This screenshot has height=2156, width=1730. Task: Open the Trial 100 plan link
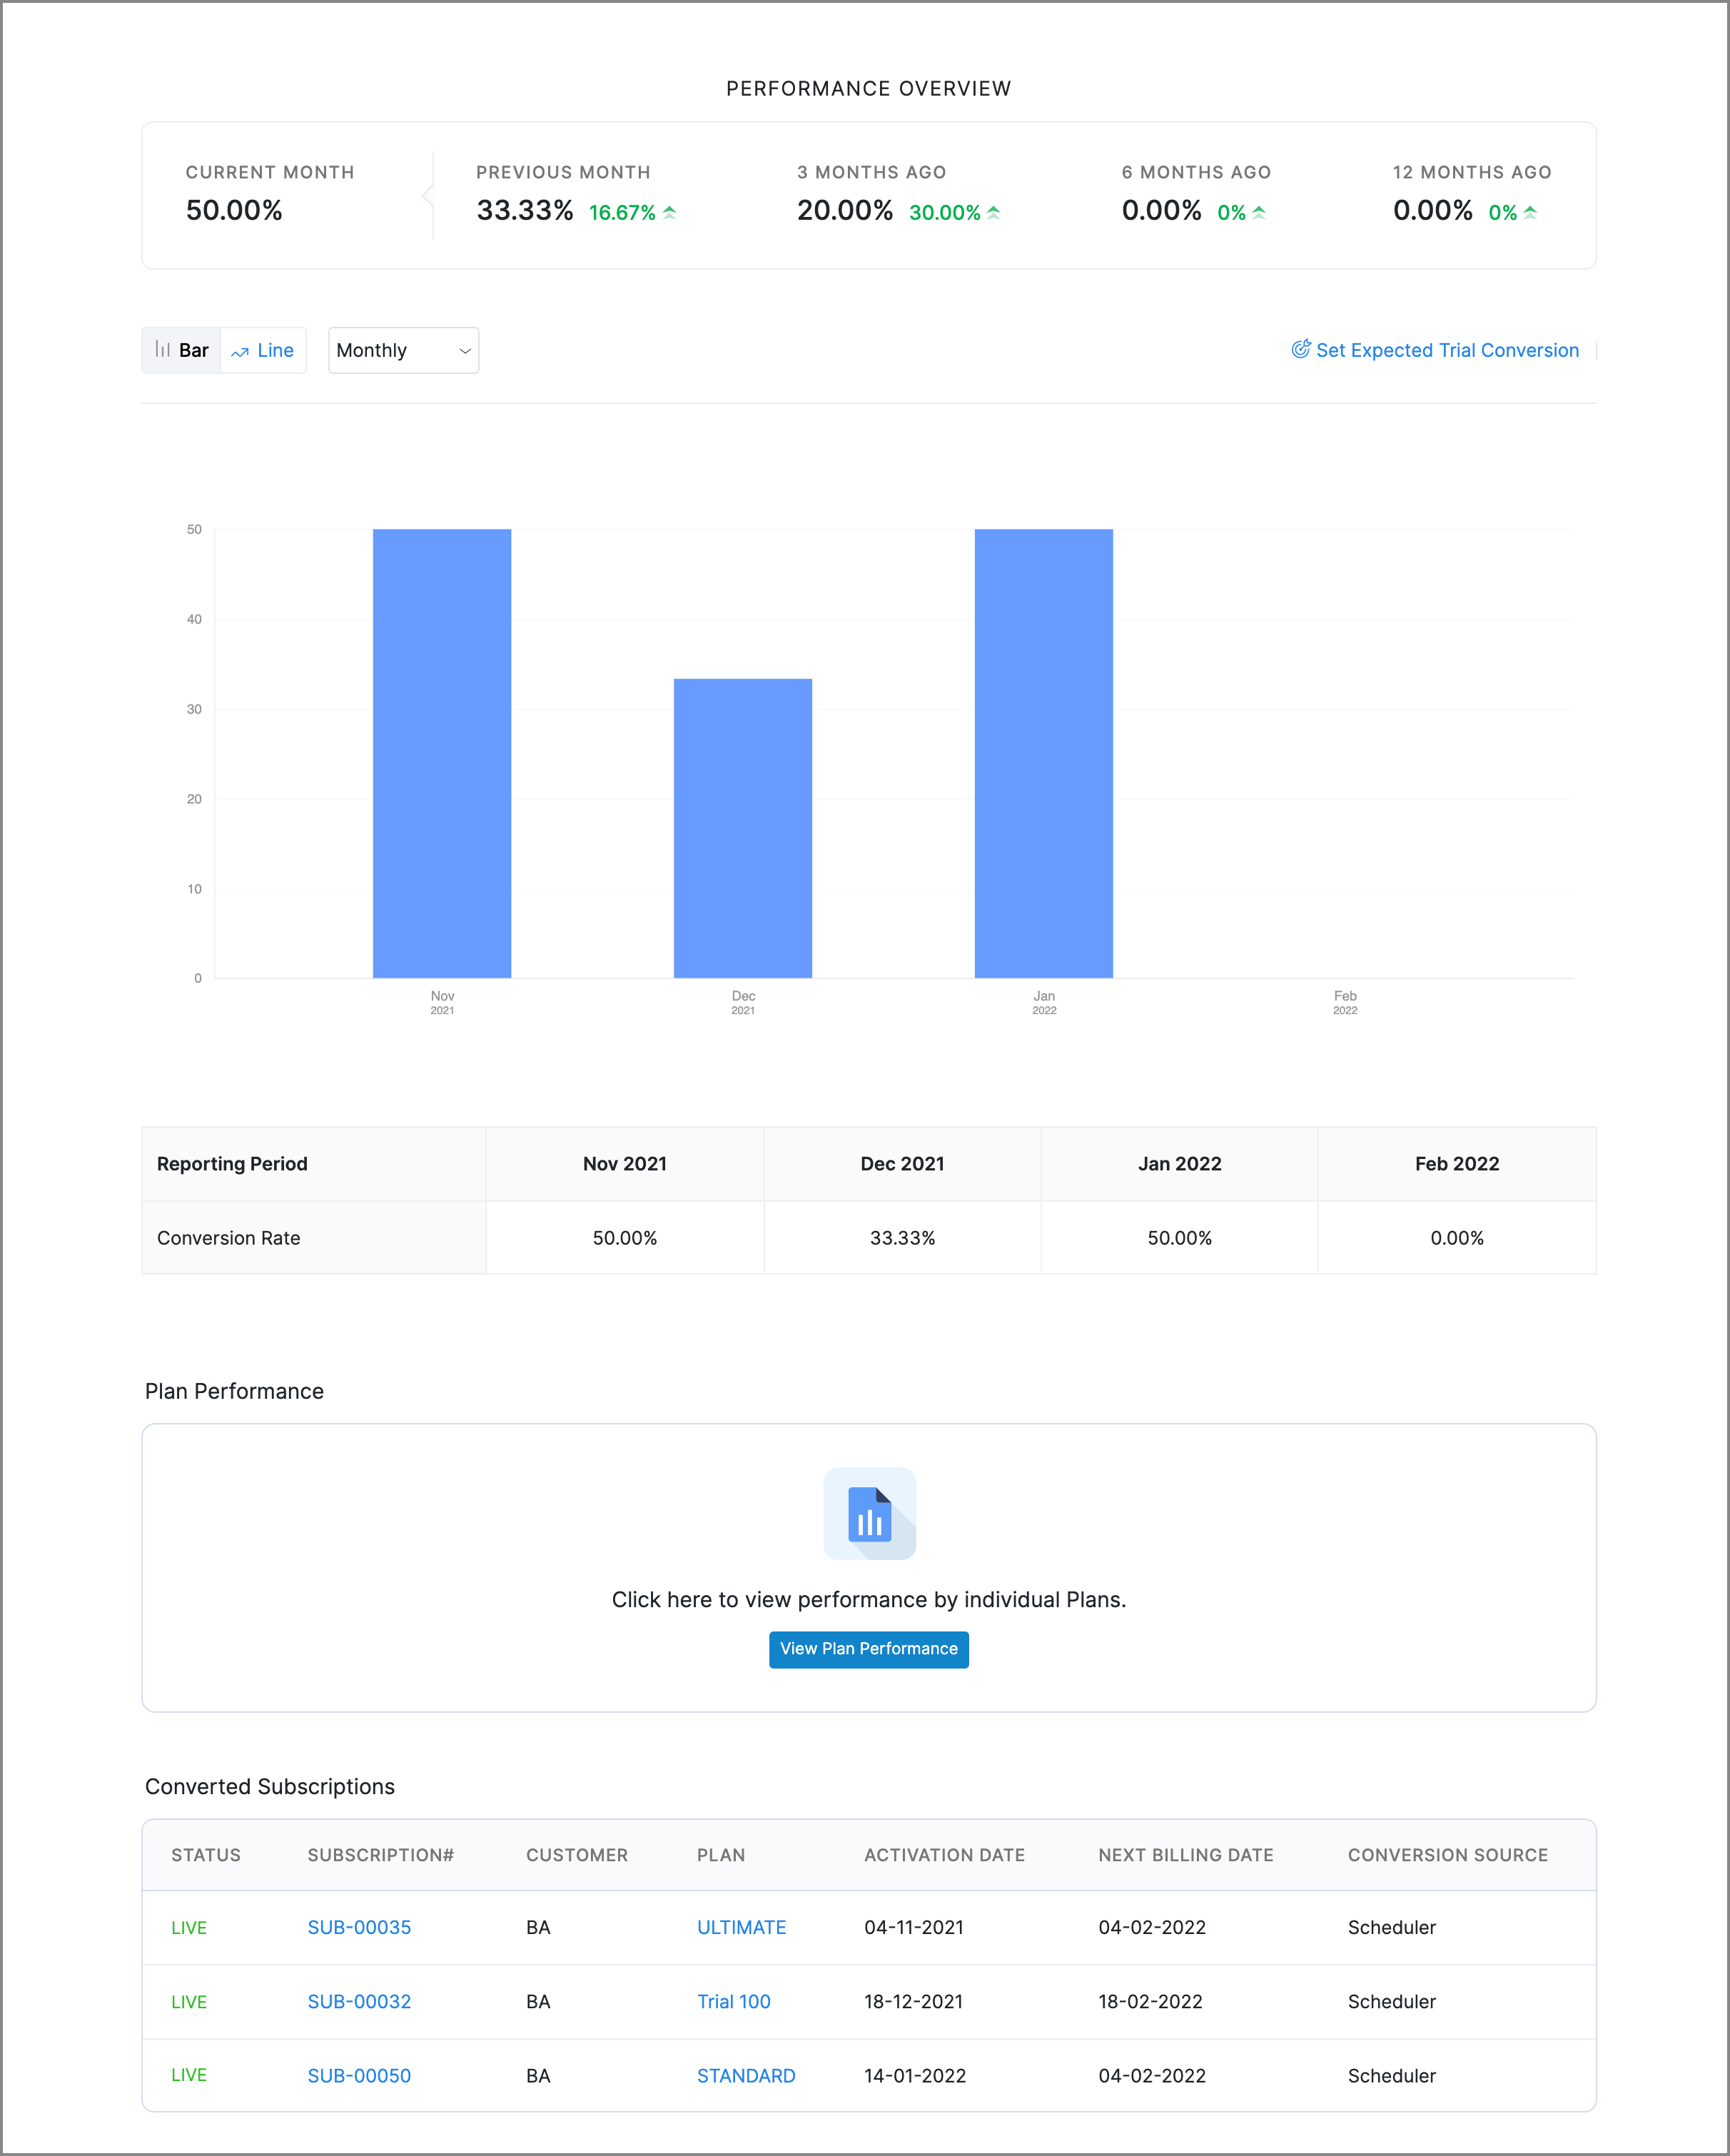point(733,2001)
